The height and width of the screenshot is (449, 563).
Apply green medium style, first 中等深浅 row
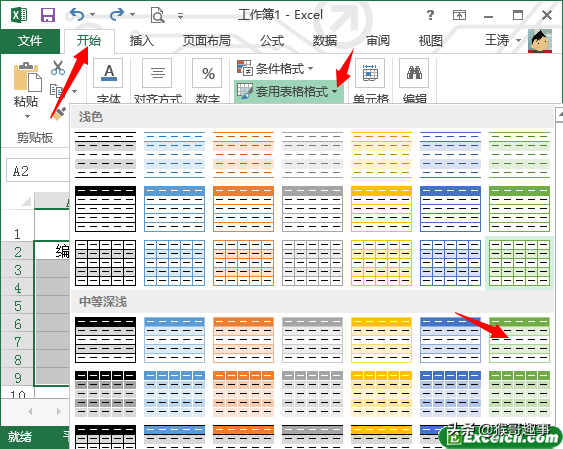519,340
